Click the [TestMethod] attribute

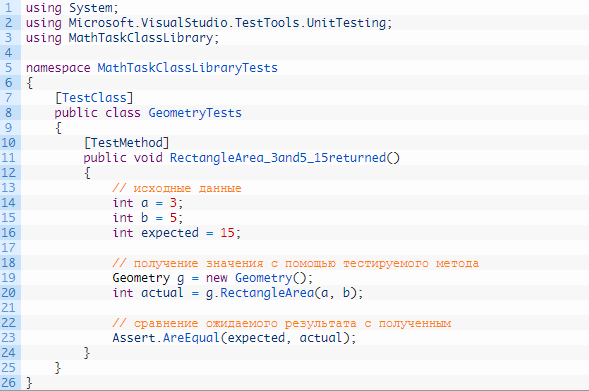click(x=127, y=143)
